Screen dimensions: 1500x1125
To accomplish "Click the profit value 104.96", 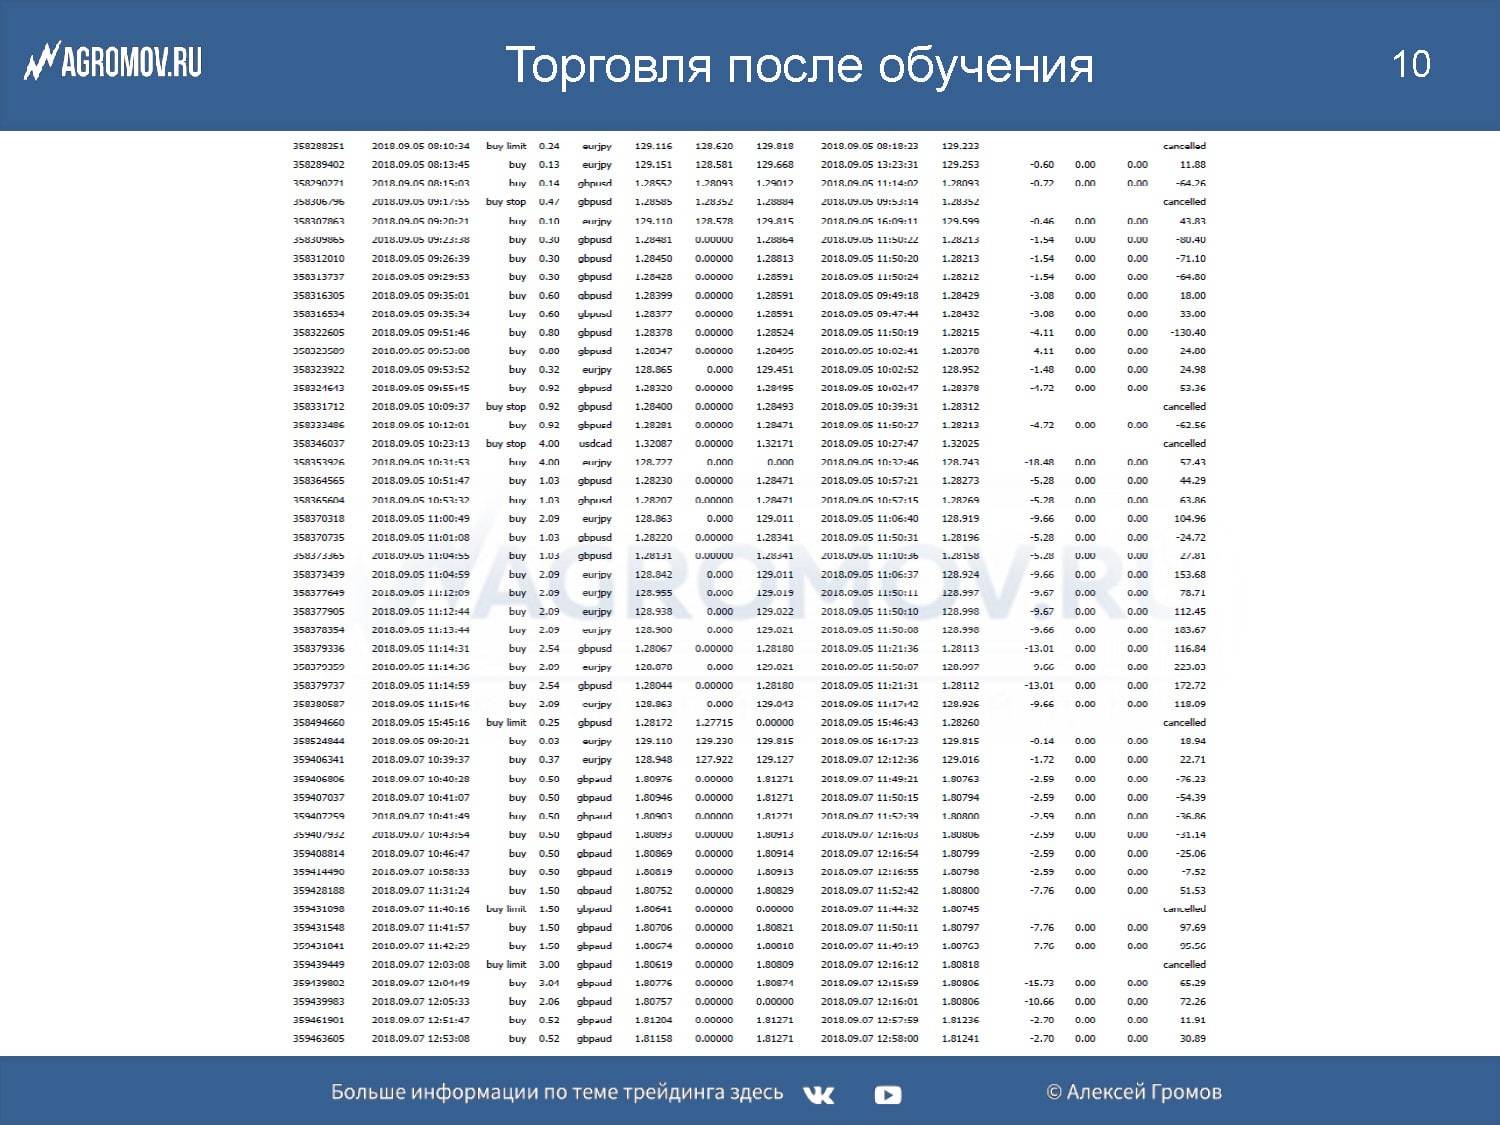I will [1190, 519].
